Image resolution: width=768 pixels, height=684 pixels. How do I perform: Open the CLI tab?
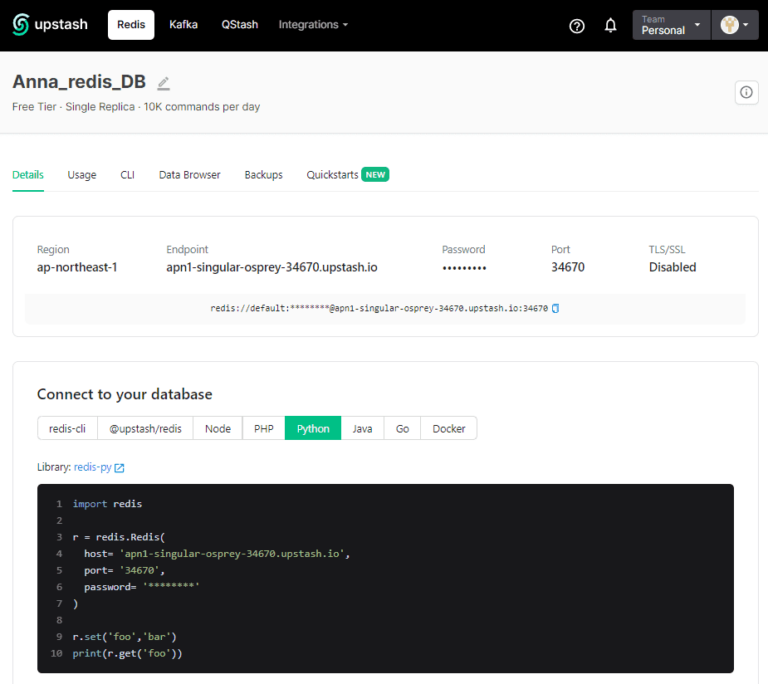pos(127,175)
